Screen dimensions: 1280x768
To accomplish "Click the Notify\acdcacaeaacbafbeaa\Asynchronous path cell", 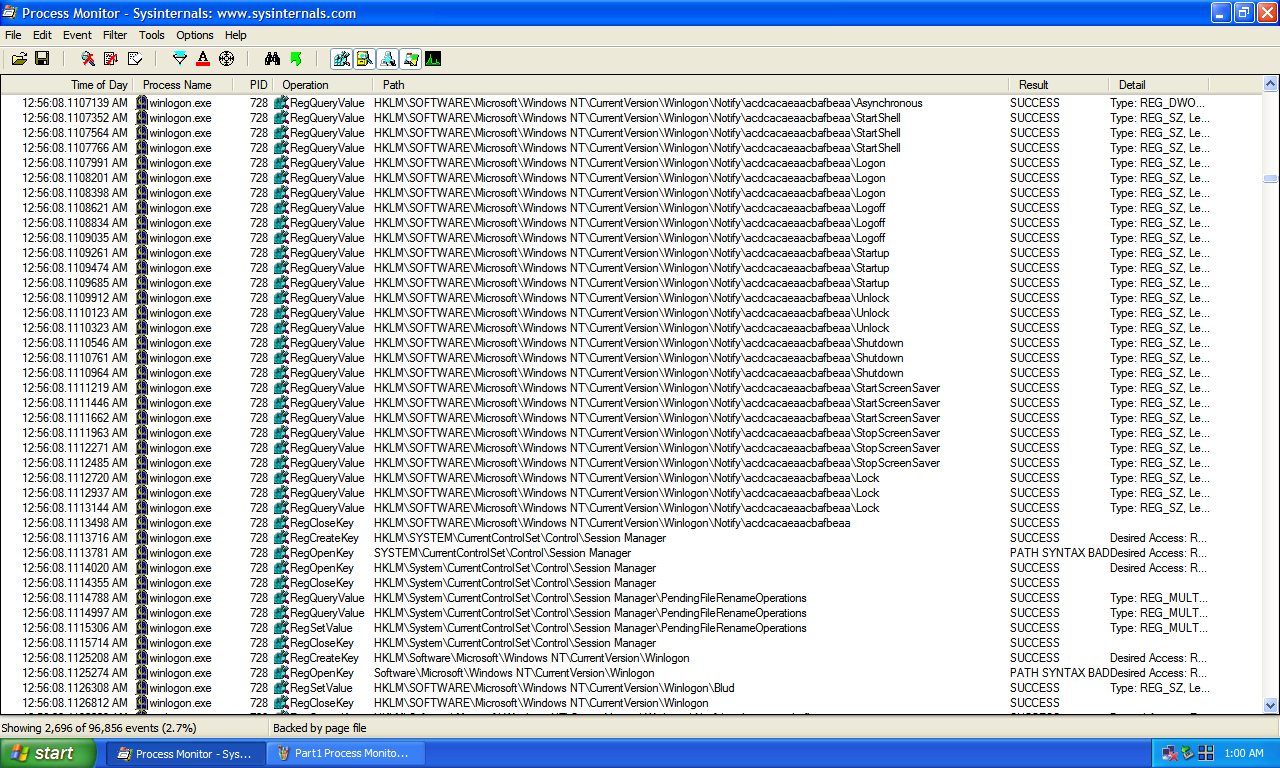I will click(x=648, y=103).
